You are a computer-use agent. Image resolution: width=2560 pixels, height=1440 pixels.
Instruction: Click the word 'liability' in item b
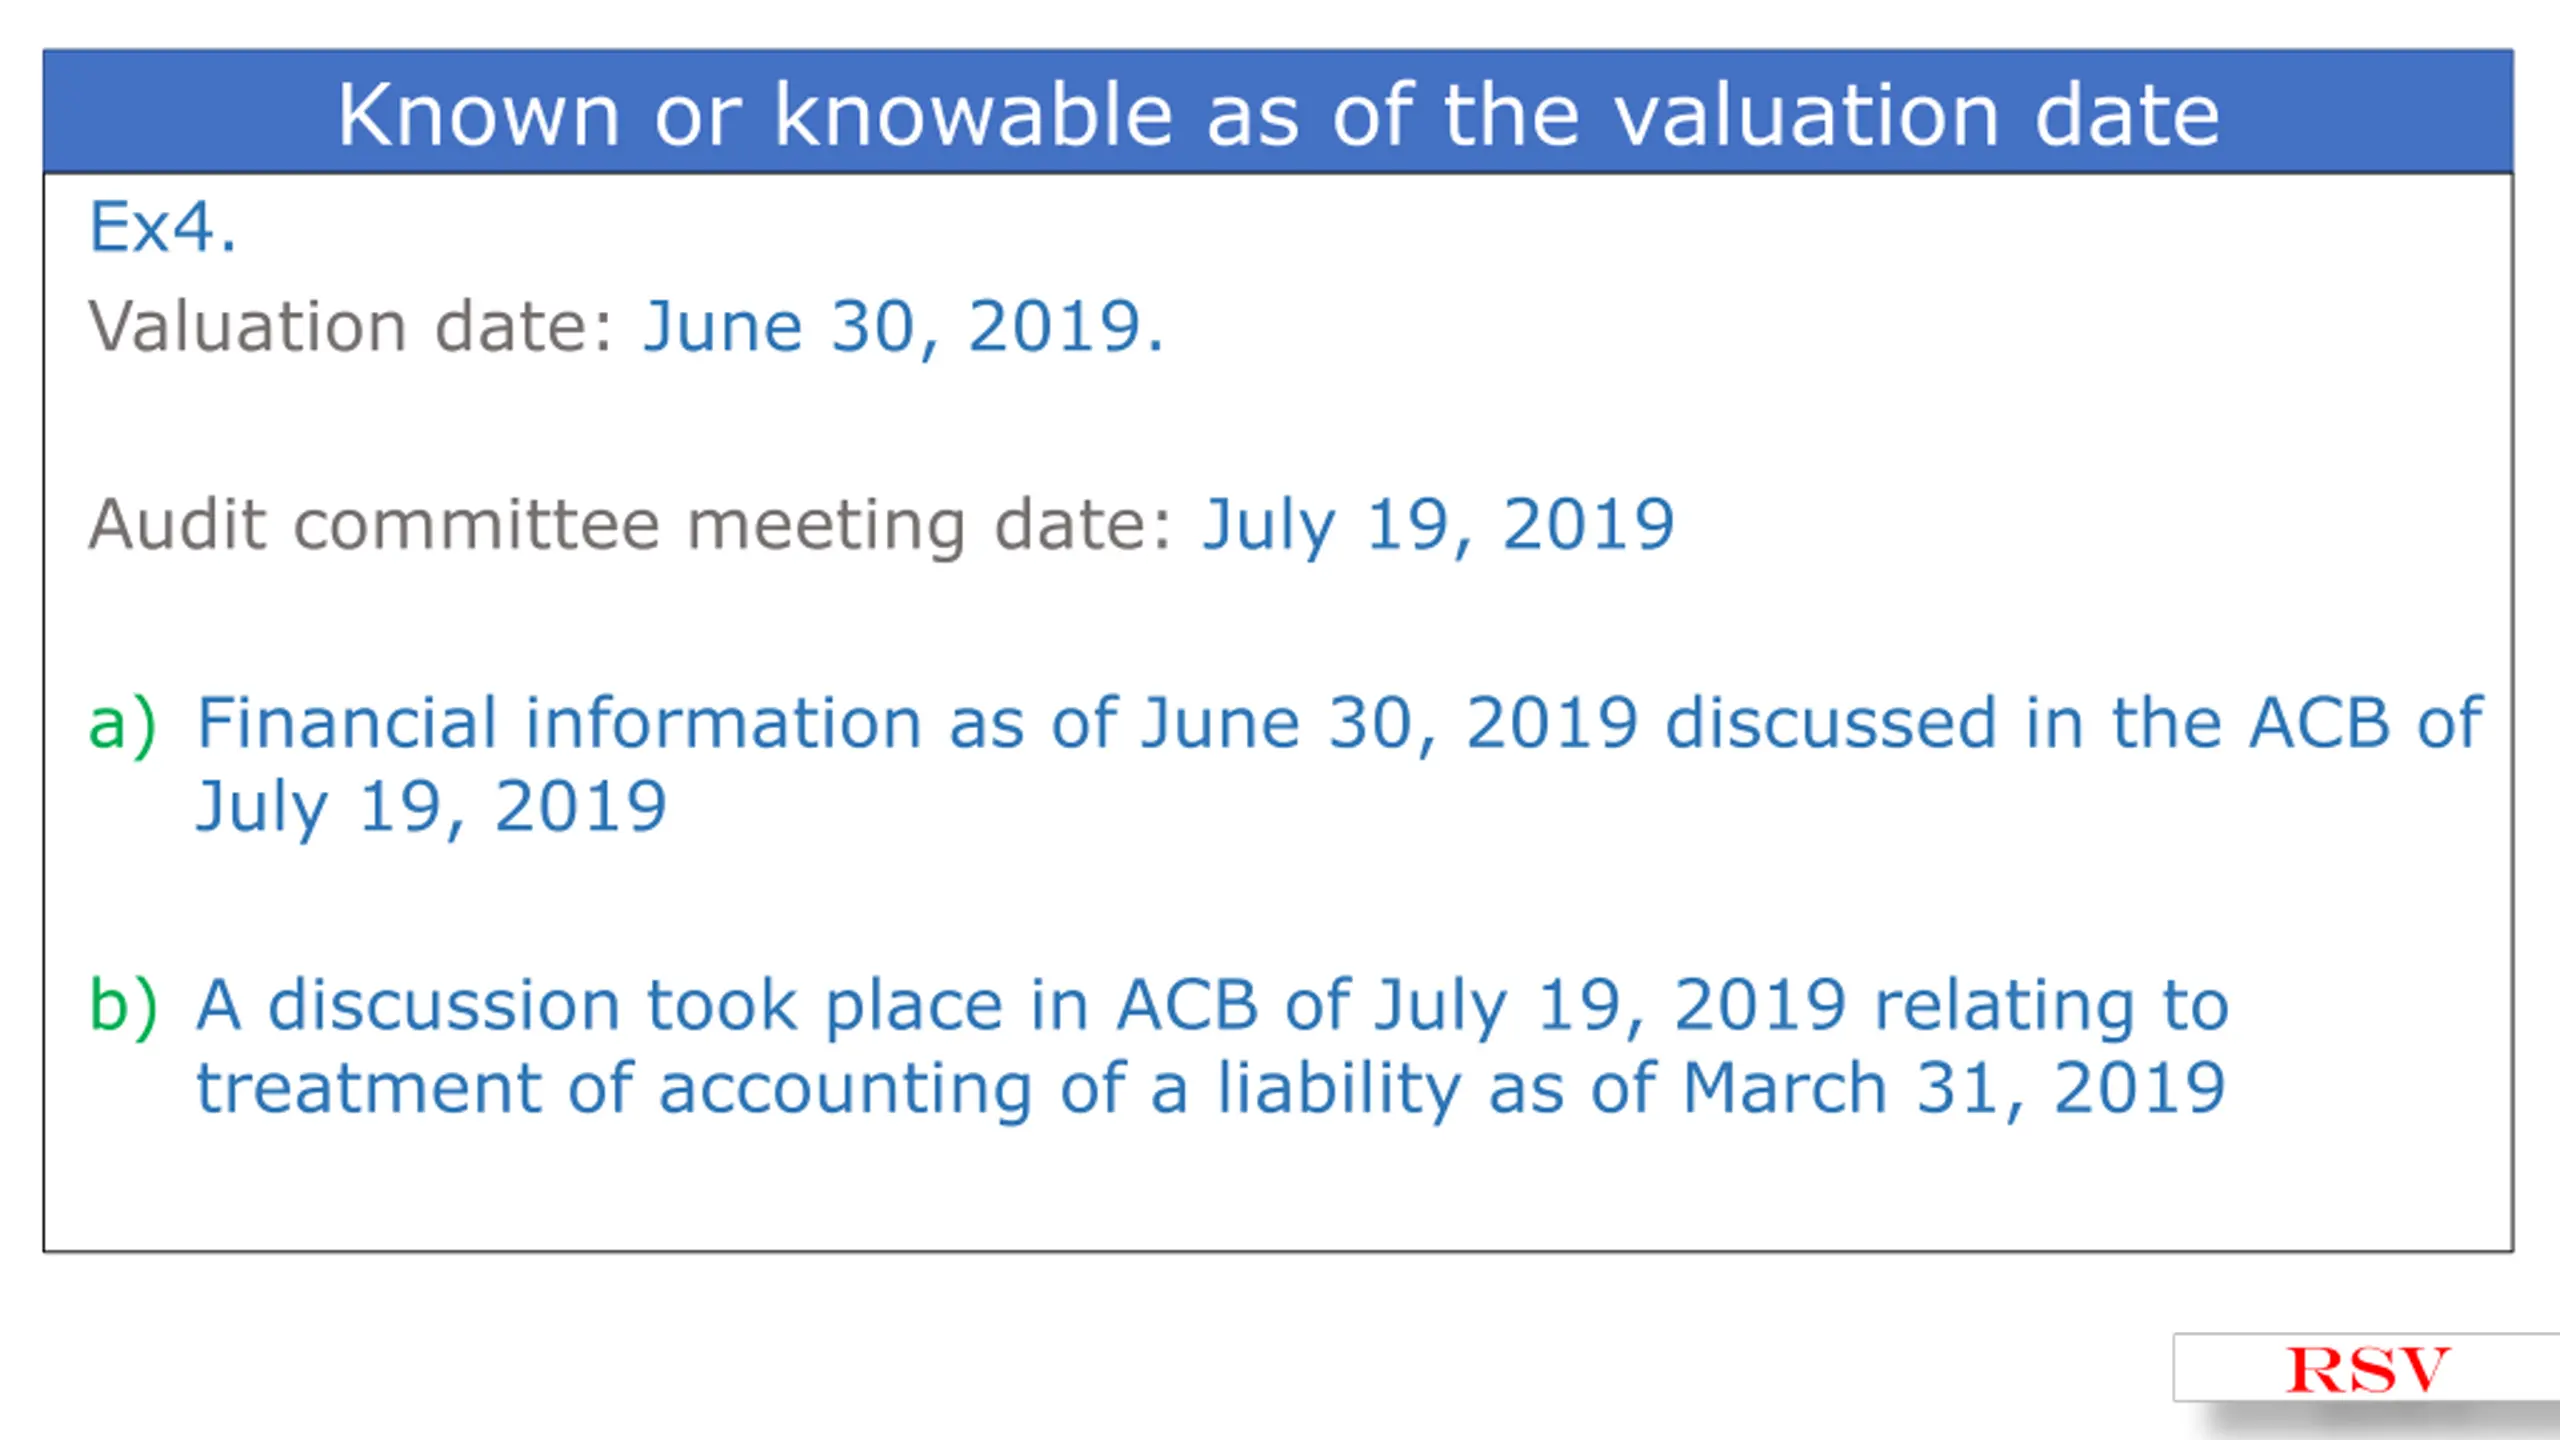(1339, 1090)
